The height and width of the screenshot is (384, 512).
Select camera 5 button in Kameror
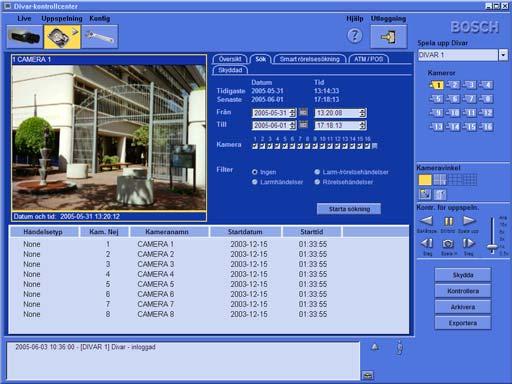coord(436,99)
